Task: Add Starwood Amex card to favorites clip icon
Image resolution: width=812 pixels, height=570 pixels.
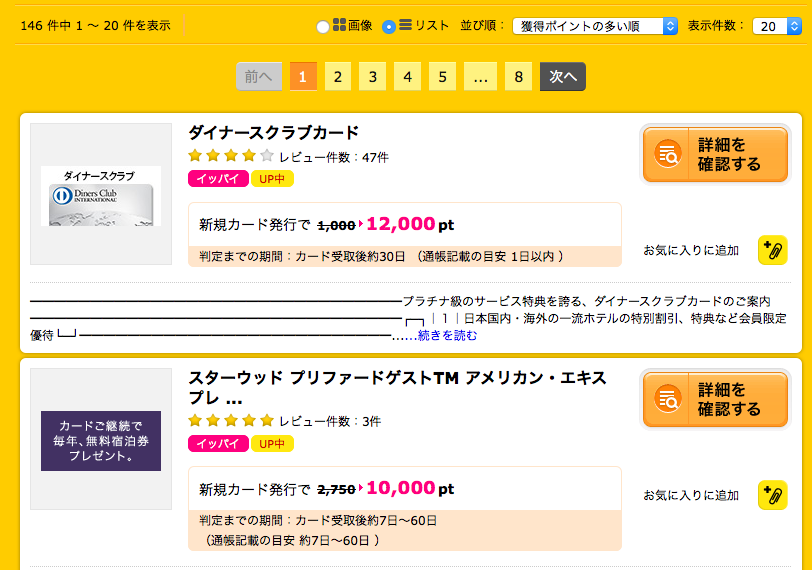Action: (773, 495)
